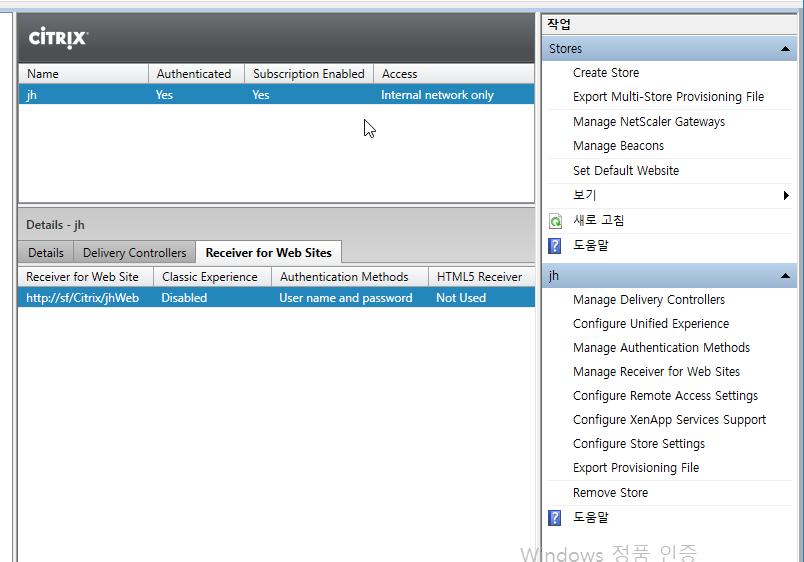Click Configure XenApp Services Support
Screen dimensions: 804x562
click(x=669, y=420)
